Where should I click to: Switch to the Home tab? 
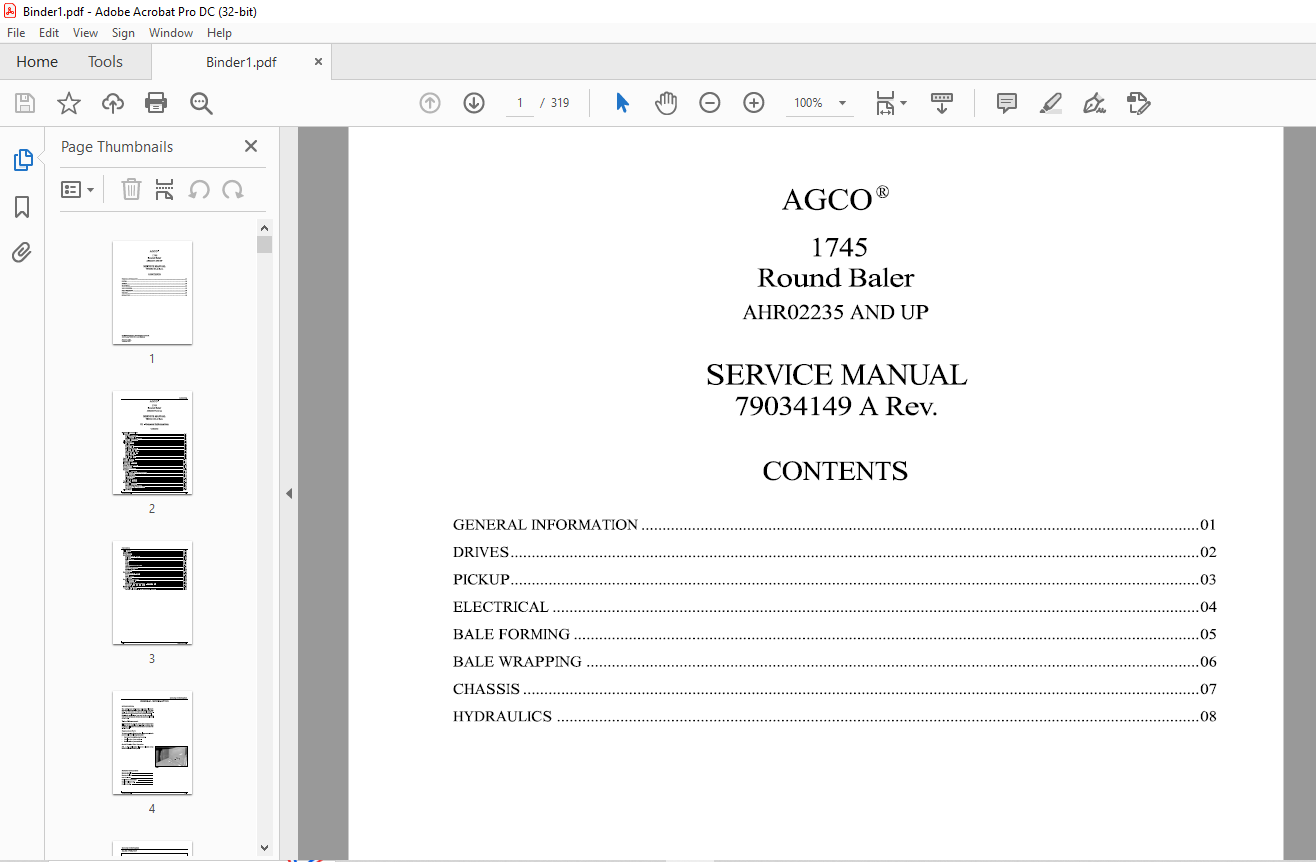point(37,62)
